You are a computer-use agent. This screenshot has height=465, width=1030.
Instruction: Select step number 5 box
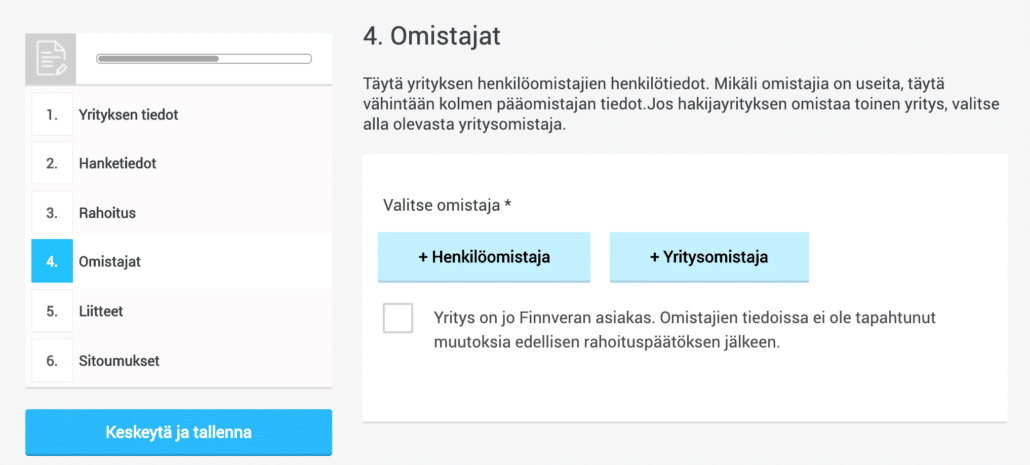(x=52, y=311)
